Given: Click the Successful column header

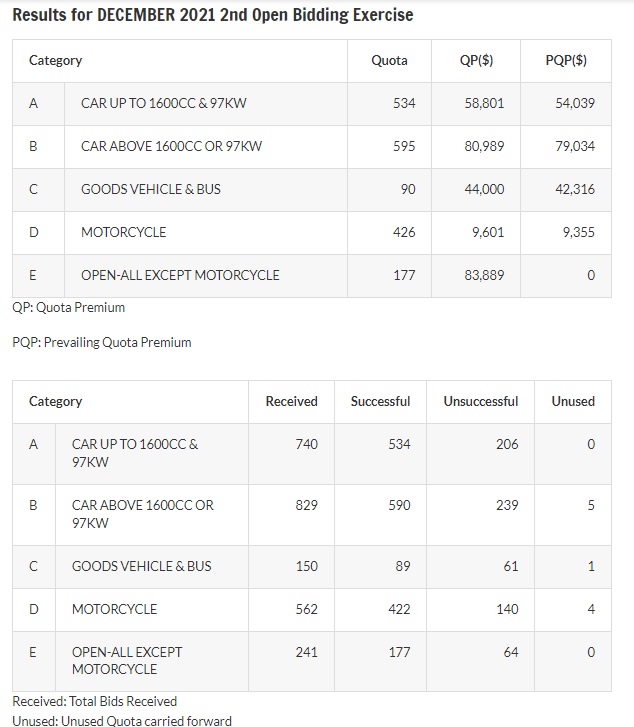Looking at the screenshot, I should 380,402.
